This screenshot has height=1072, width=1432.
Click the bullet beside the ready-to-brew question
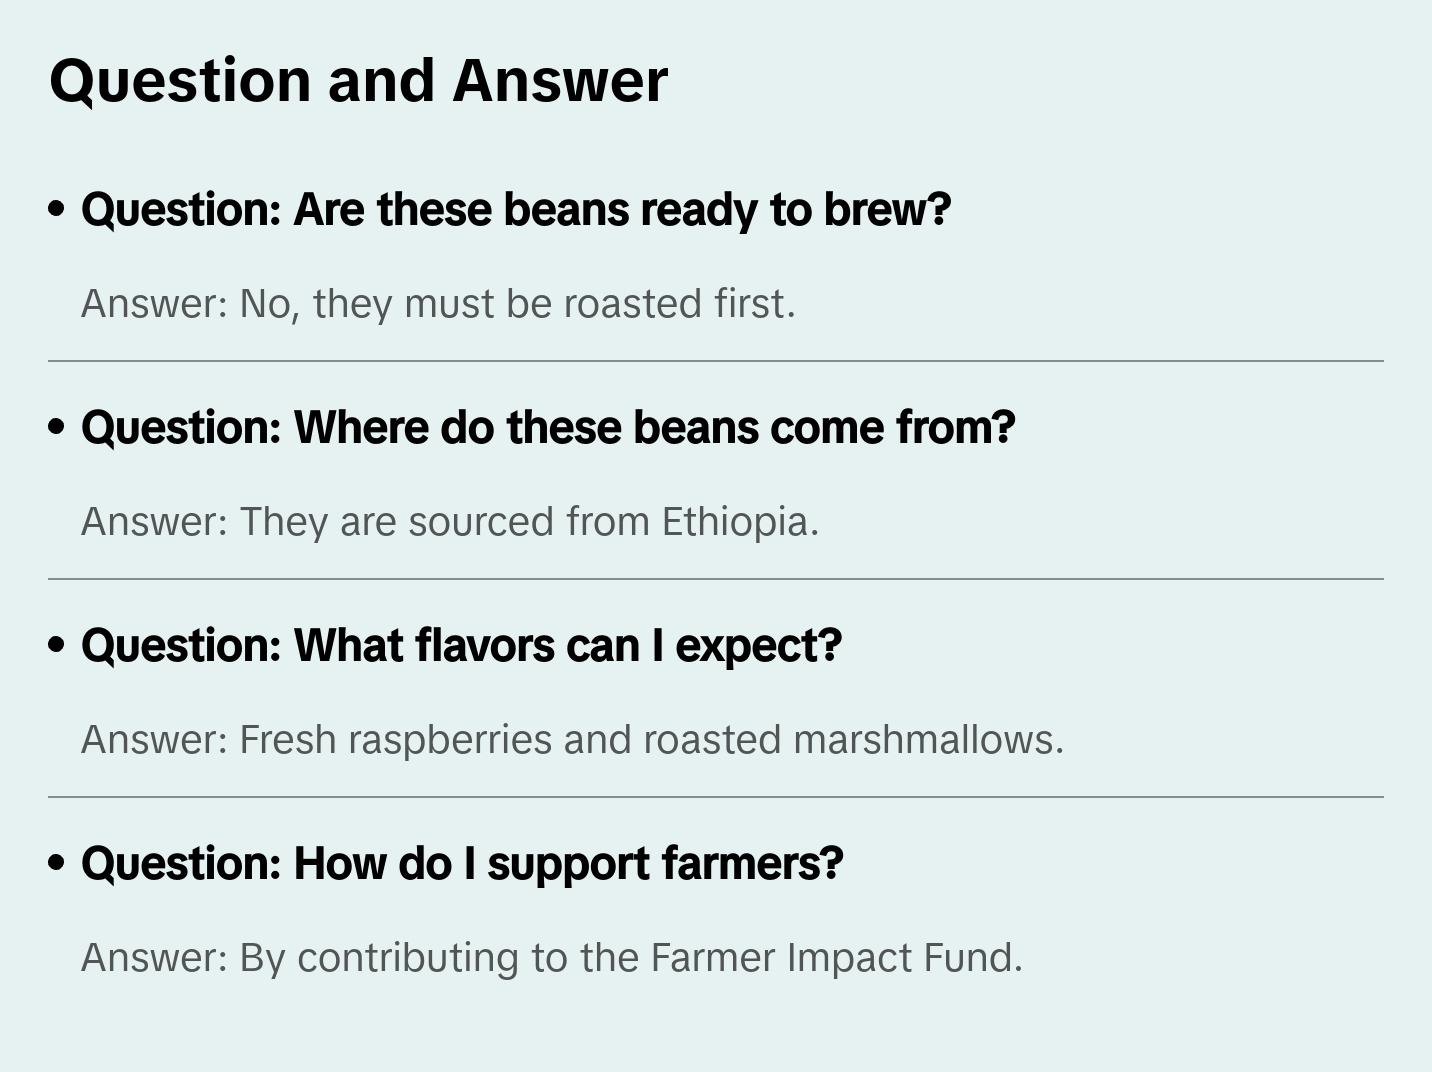(57, 210)
